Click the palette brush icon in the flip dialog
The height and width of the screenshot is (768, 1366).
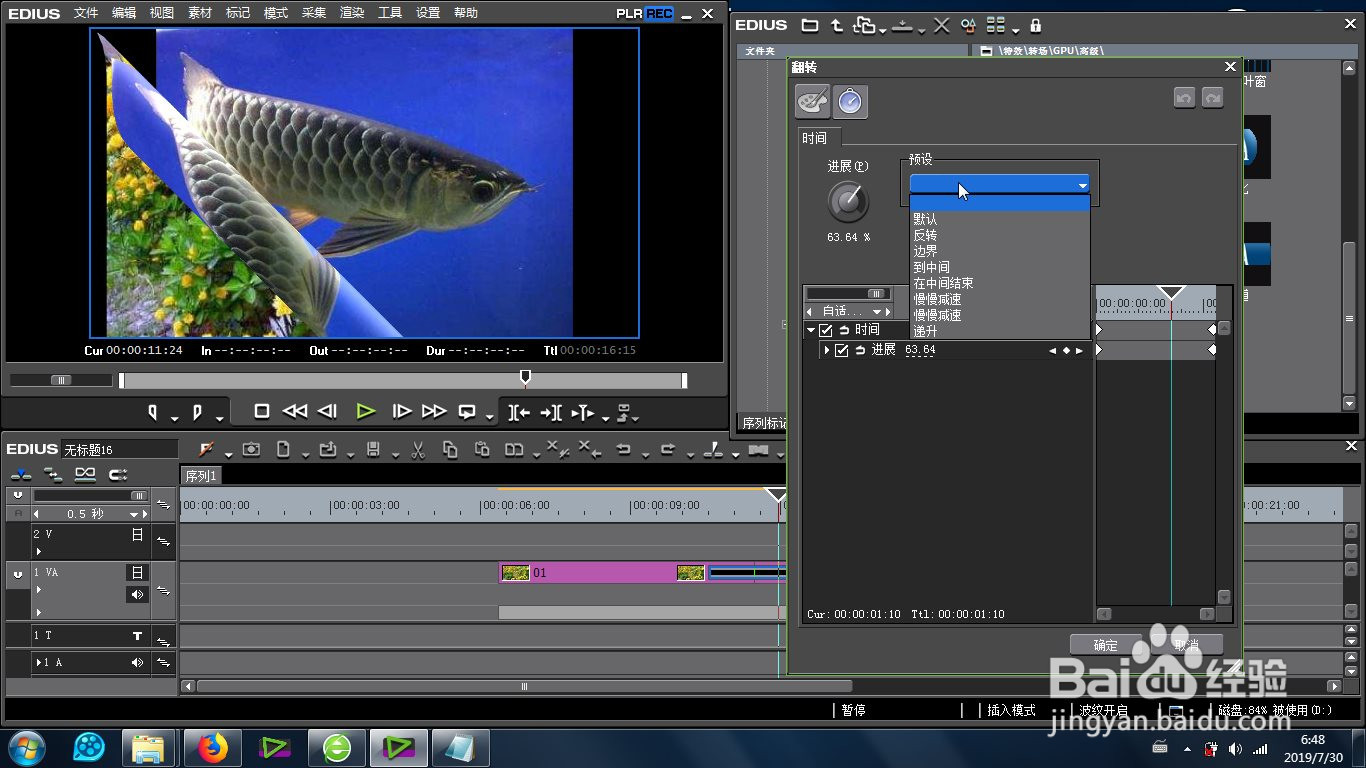click(x=812, y=101)
